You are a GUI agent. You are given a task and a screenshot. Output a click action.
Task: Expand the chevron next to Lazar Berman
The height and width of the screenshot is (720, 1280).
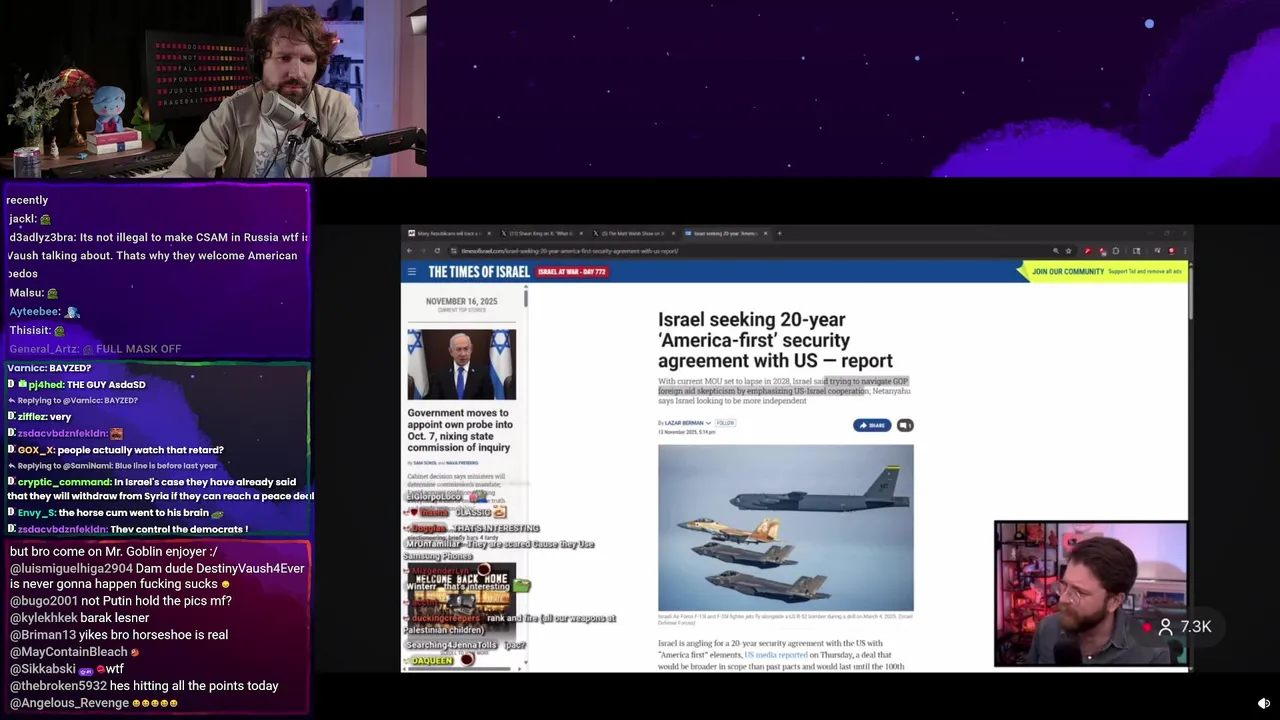pos(708,423)
